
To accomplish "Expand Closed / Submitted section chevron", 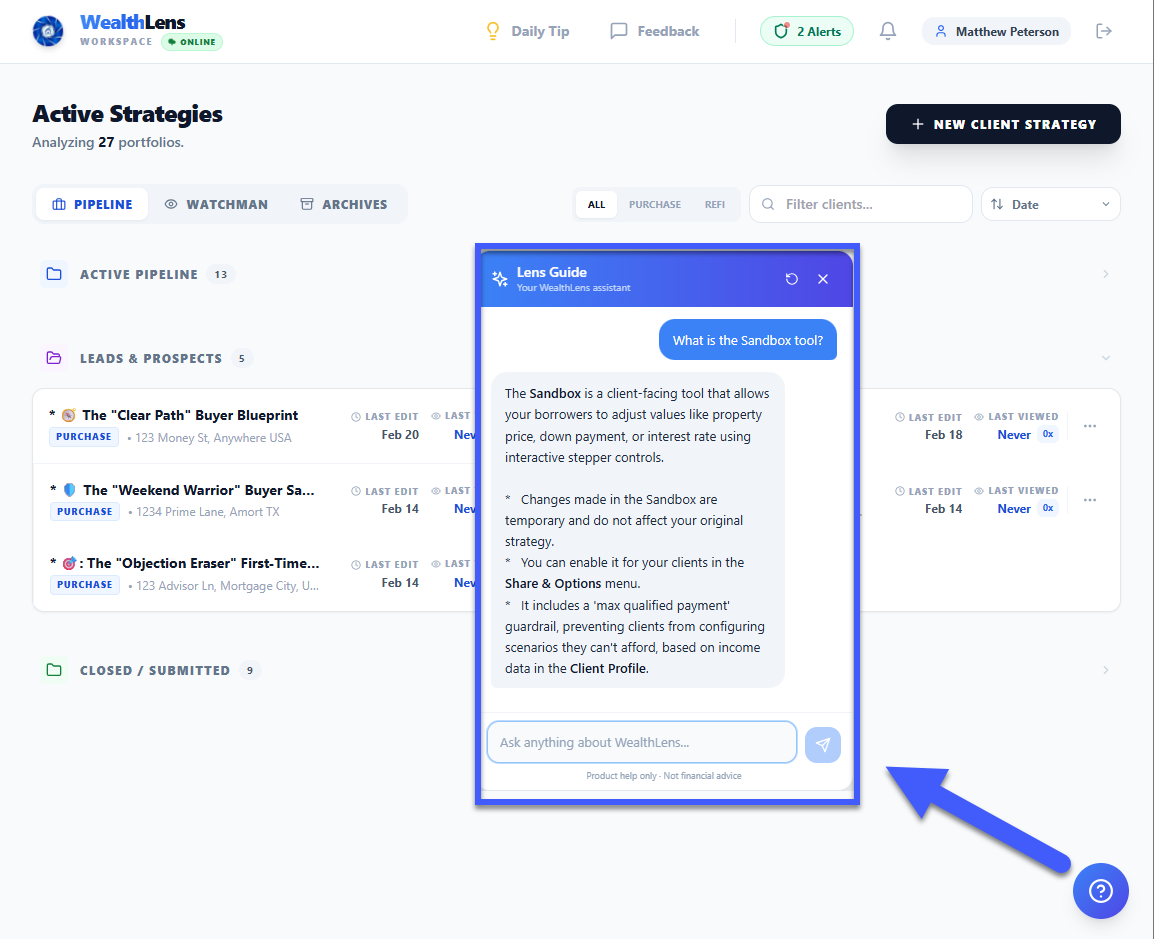I will [x=1105, y=670].
